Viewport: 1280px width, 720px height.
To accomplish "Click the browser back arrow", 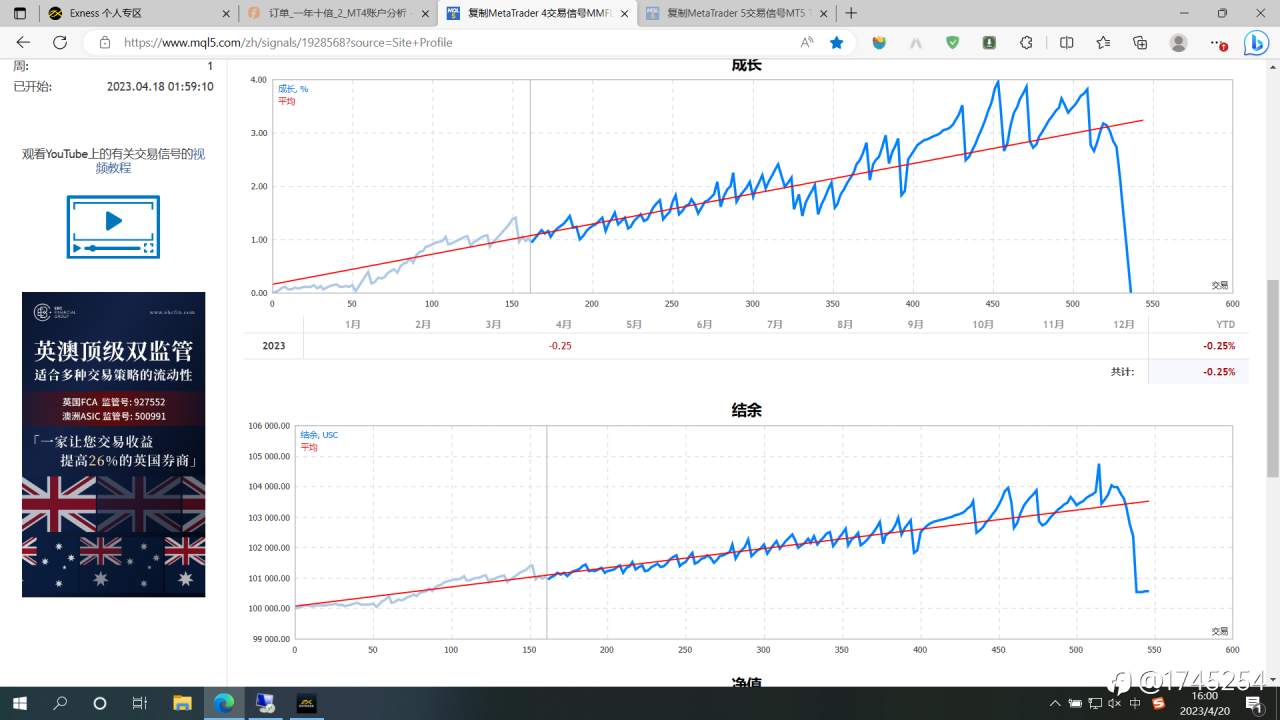I will (x=23, y=43).
